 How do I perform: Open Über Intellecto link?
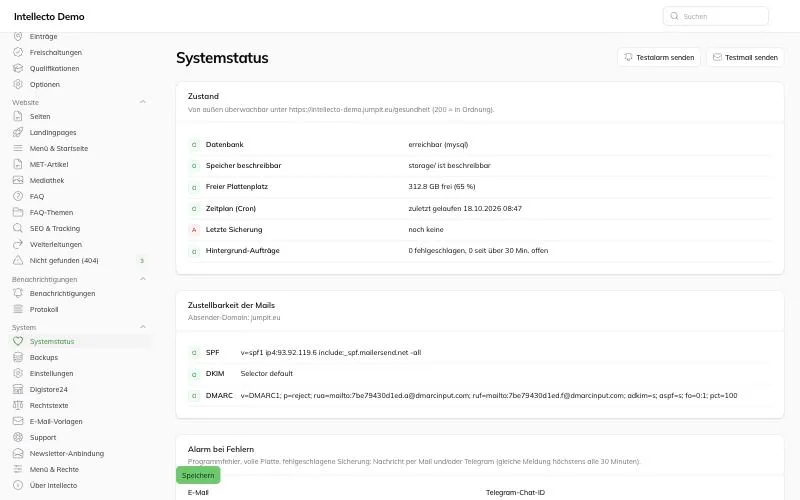[x=54, y=485]
